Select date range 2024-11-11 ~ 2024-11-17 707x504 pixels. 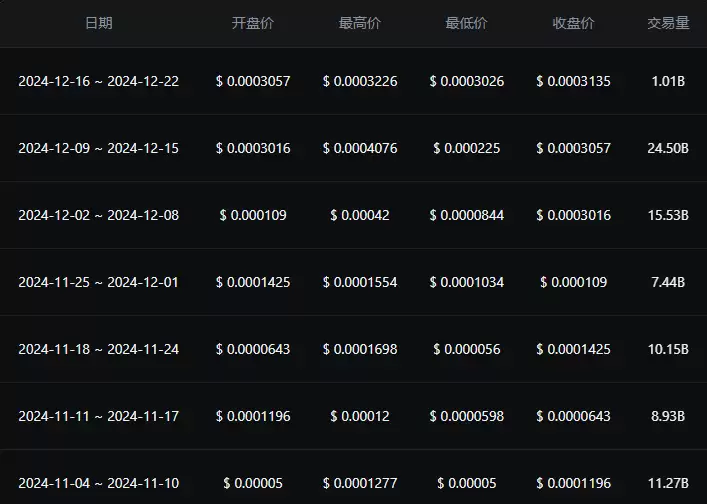[x=99, y=416]
